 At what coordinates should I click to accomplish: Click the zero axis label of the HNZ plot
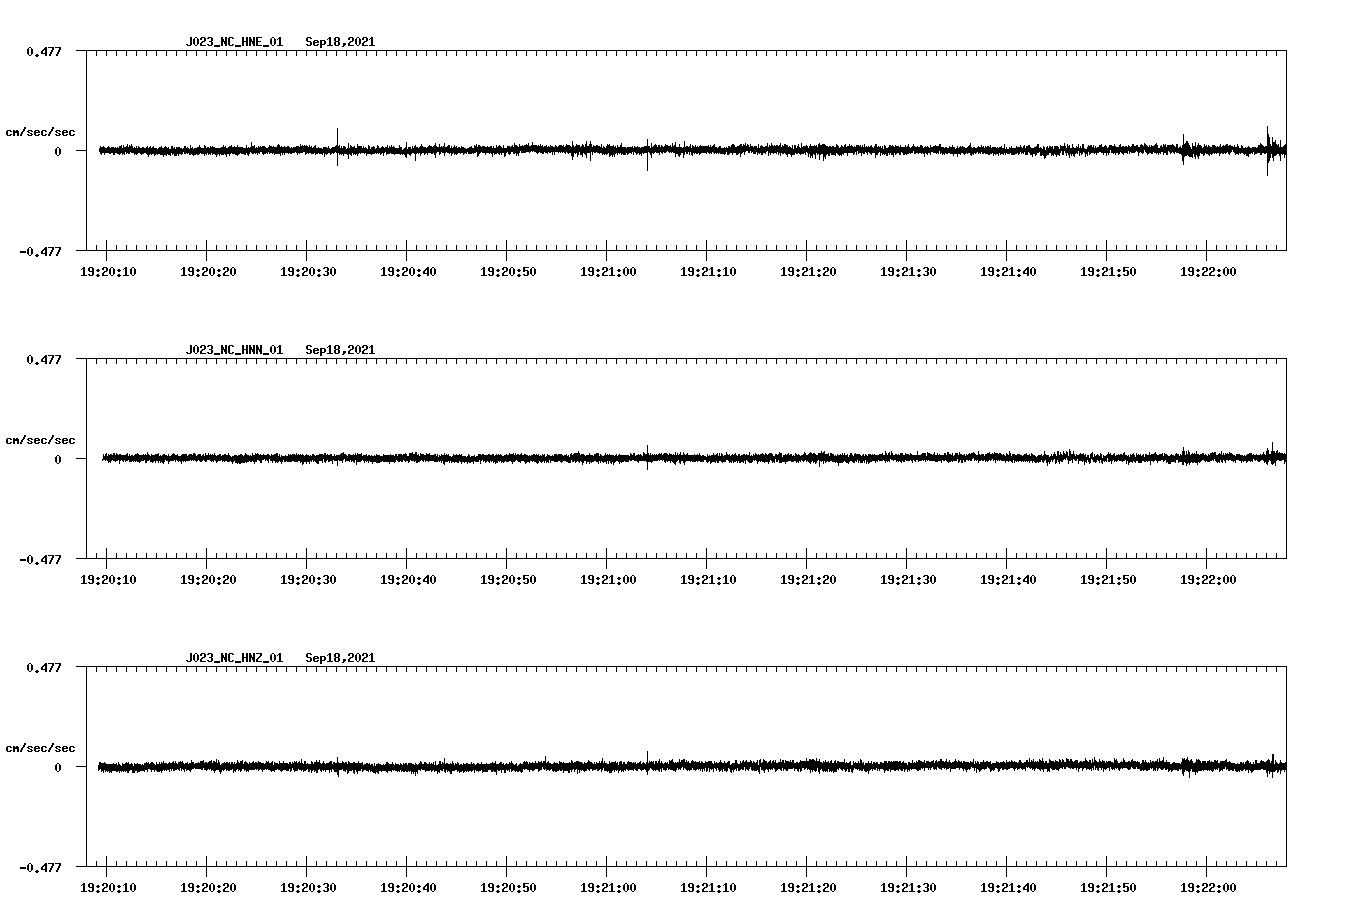tap(58, 767)
